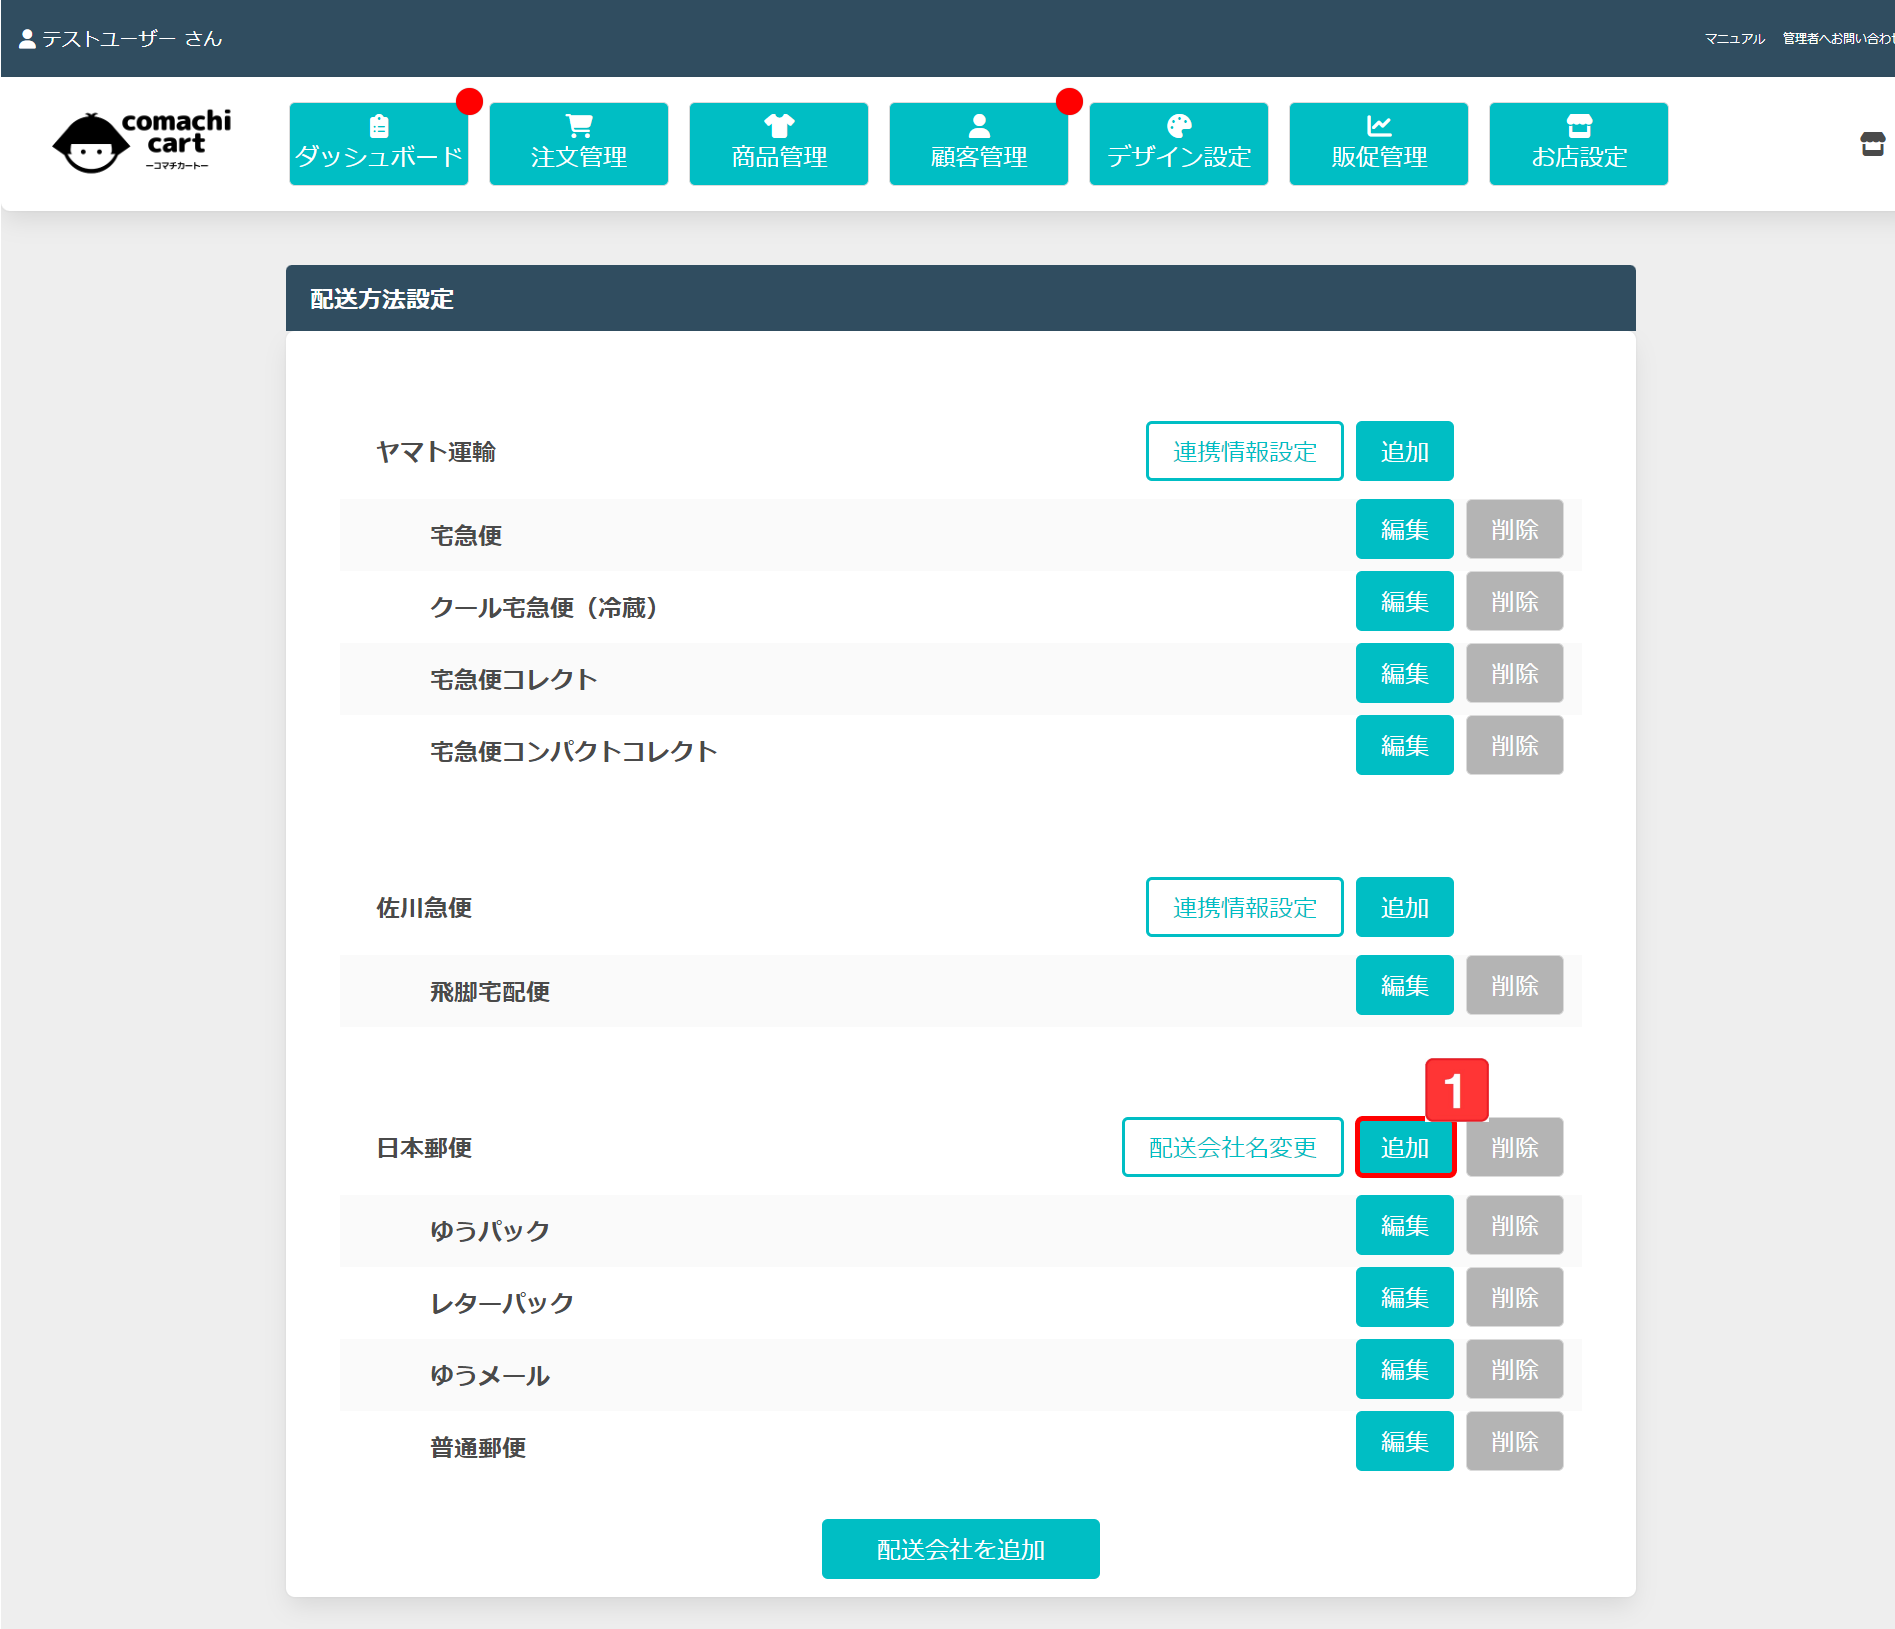Edit ゆうメール
This screenshot has height=1629, width=1895.
coord(1405,1369)
